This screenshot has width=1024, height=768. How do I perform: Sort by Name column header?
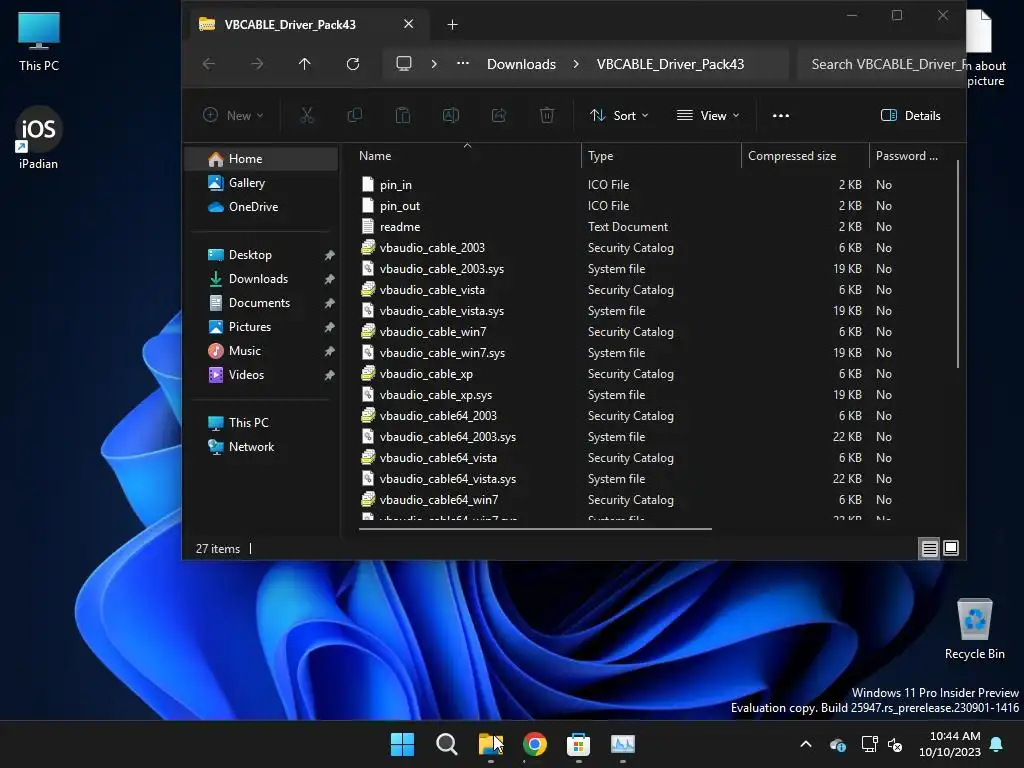pos(467,156)
